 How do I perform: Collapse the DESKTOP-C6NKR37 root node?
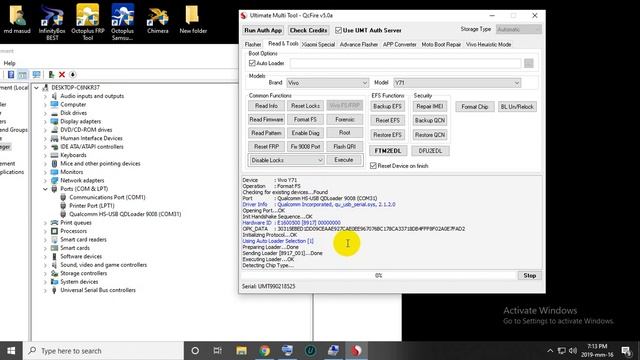37,88
